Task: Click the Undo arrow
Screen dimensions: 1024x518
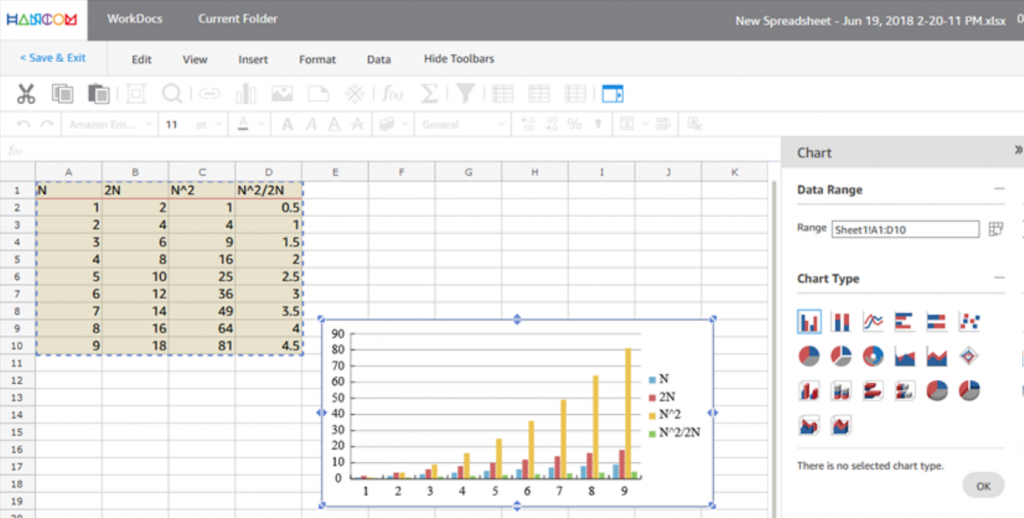Action: point(24,124)
